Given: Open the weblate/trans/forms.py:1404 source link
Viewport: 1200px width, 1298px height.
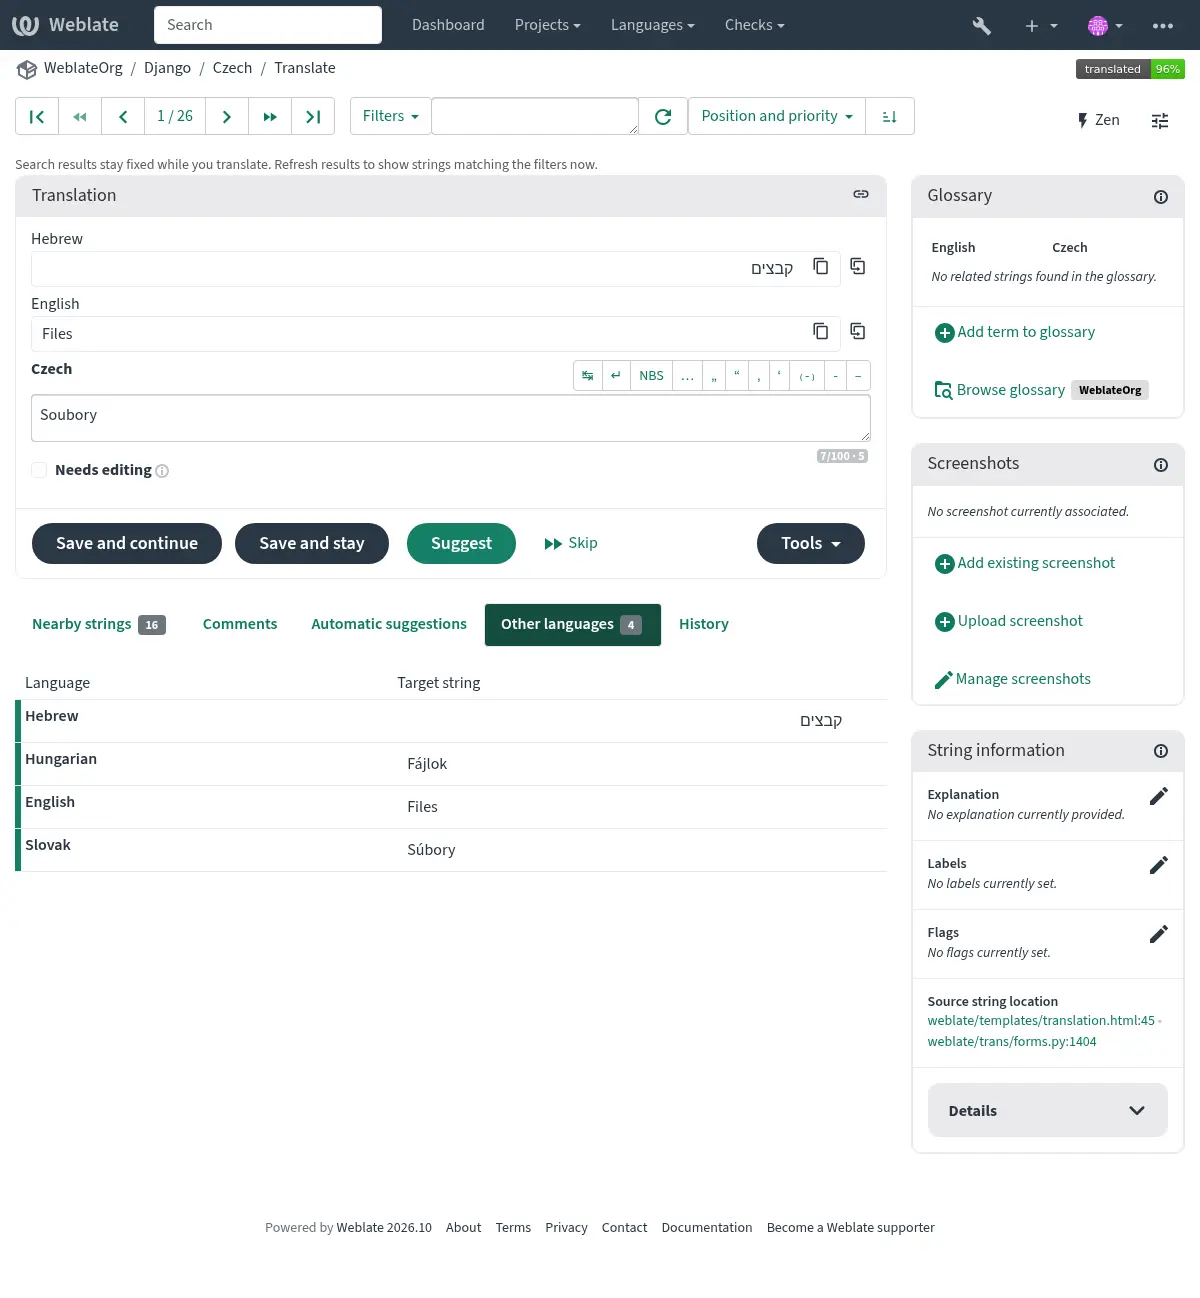Looking at the screenshot, I should click(x=1012, y=1042).
